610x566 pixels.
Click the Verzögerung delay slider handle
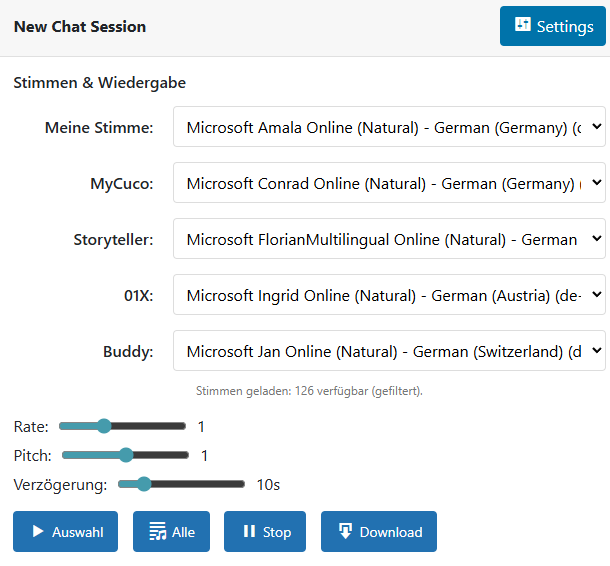(144, 484)
